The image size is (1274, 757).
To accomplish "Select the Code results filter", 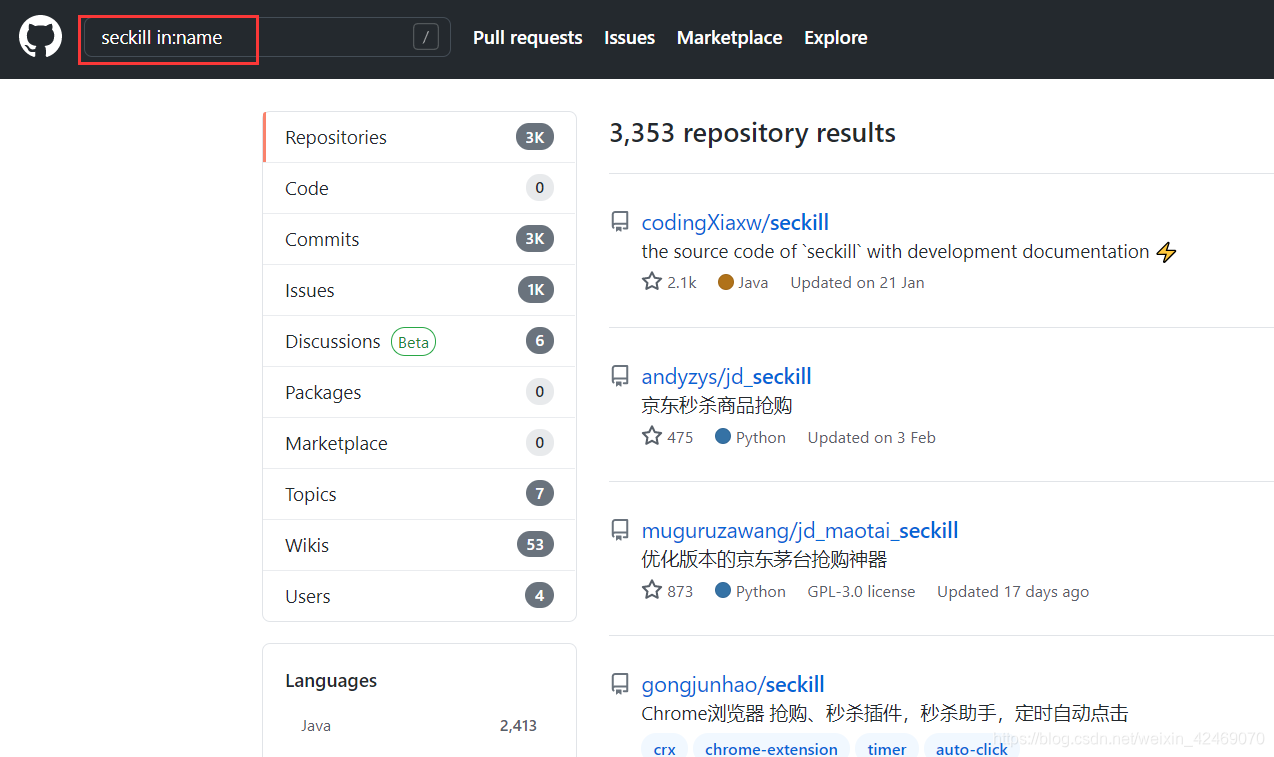I will click(x=419, y=188).
